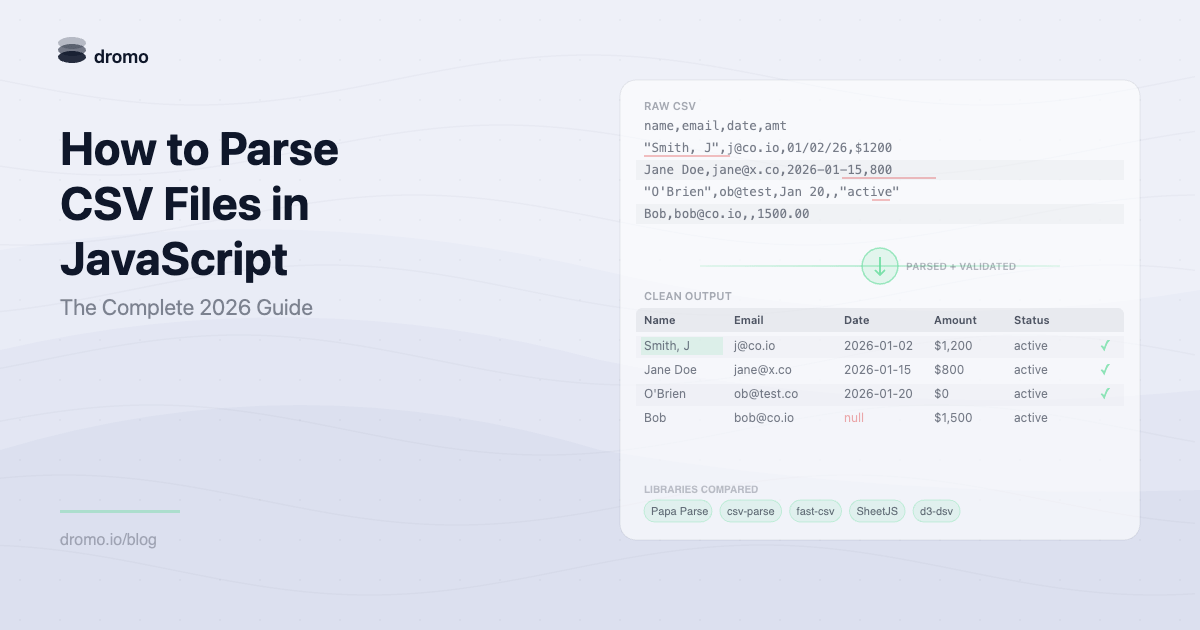The height and width of the screenshot is (630, 1200).
Task: Click the bob@co.io email cell in output table
Action: tap(764, 418)
